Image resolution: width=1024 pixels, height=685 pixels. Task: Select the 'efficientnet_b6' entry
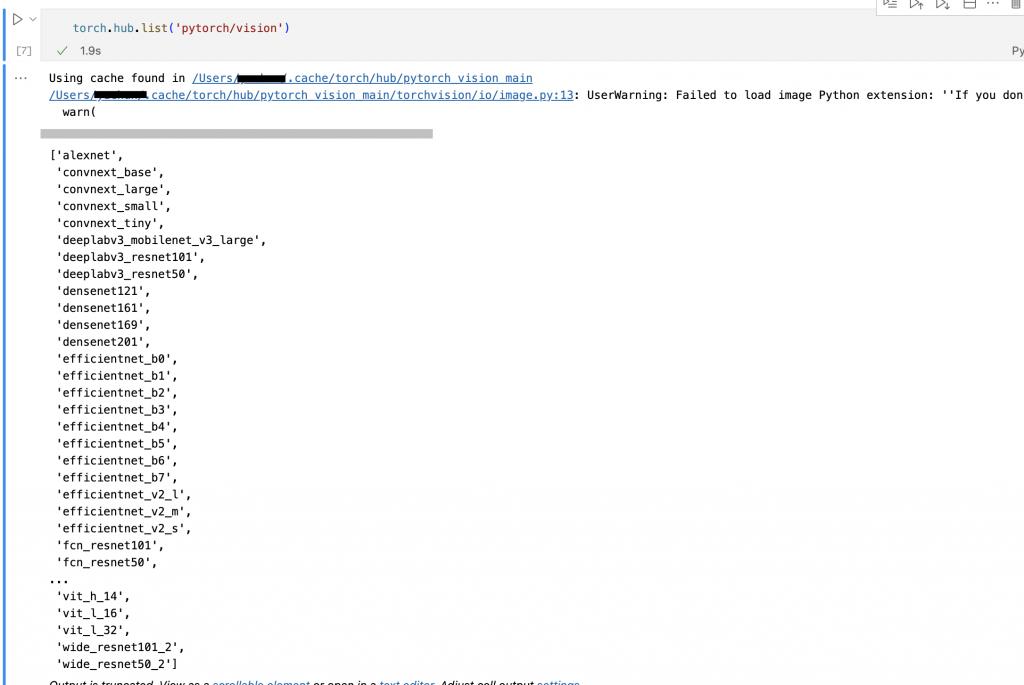pos(116,461)
